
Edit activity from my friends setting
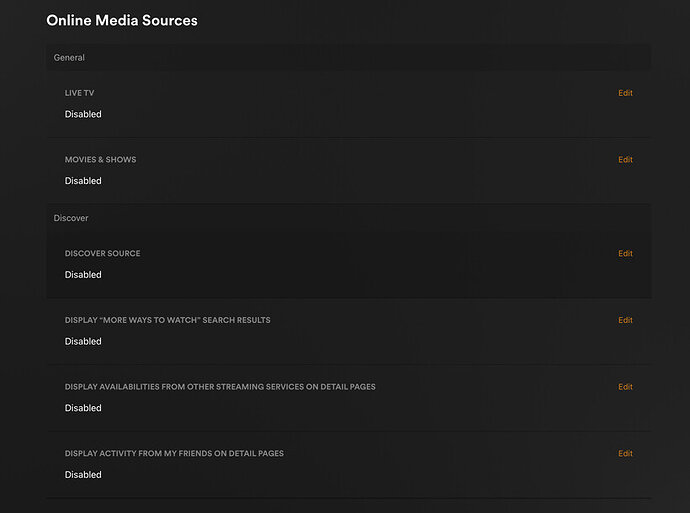(625, 454)
